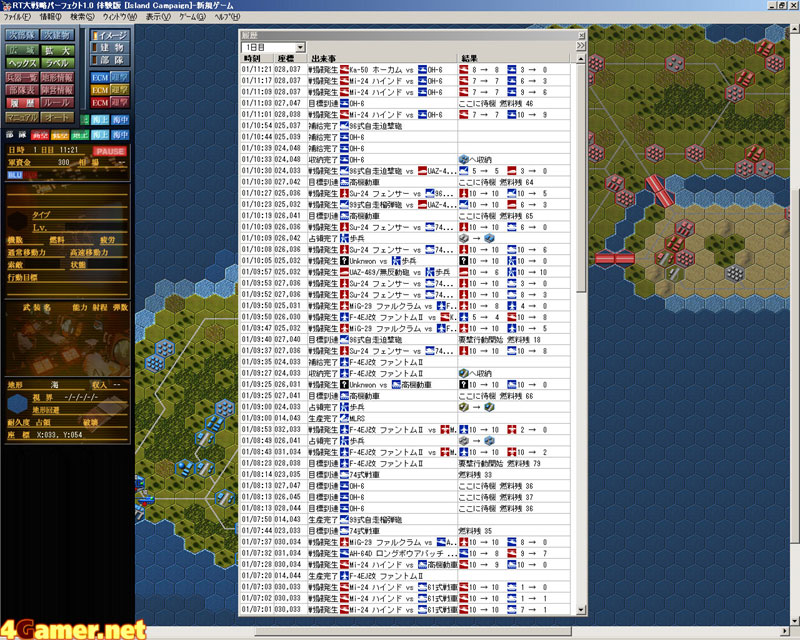Click the 次部隊 button

(22, 35)
